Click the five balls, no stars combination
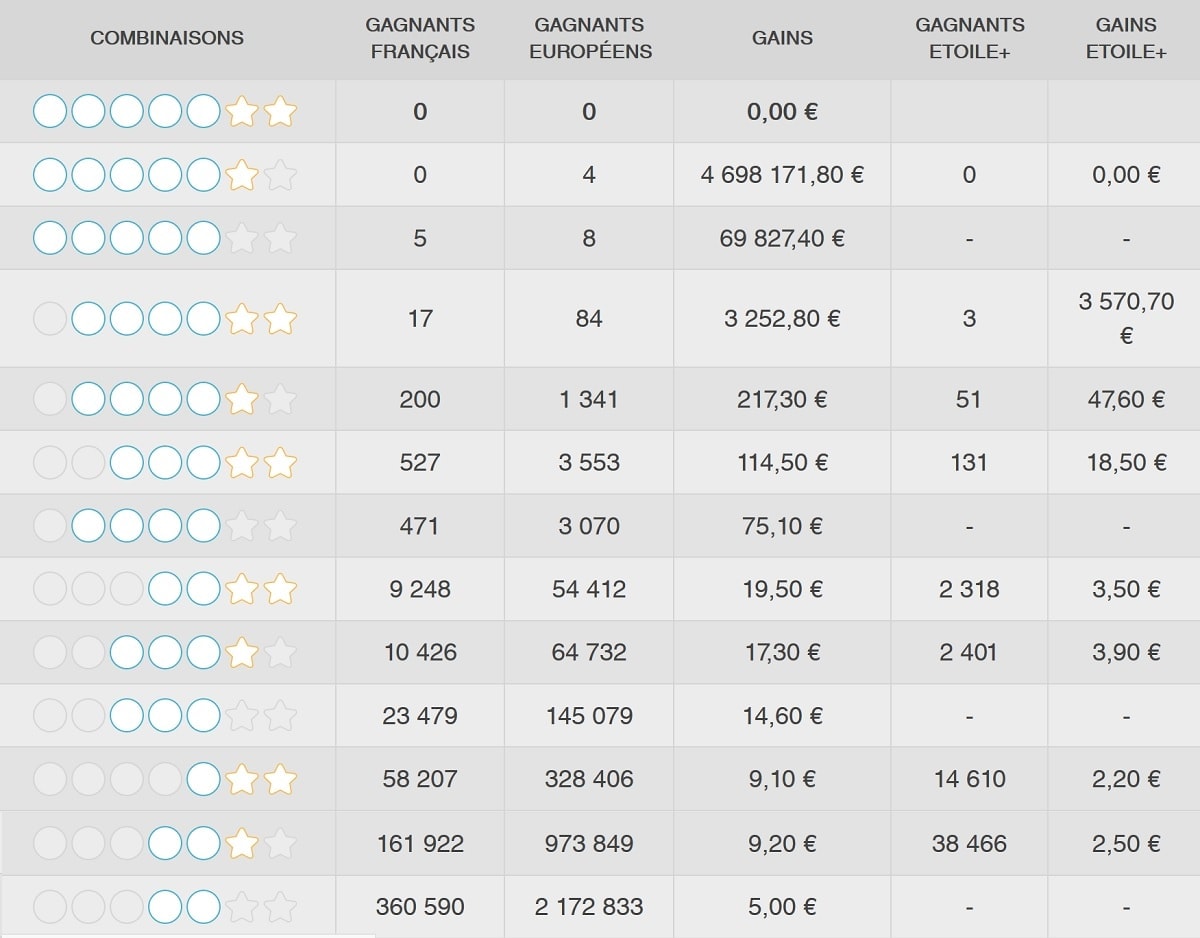1200x938 pixels. pos(165,238)
